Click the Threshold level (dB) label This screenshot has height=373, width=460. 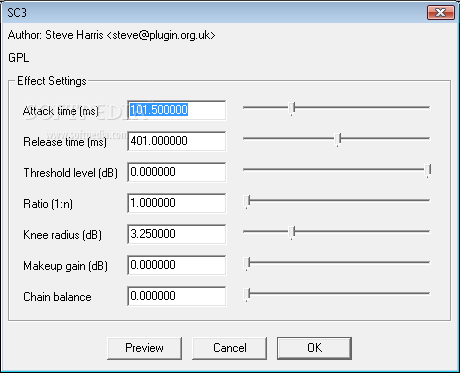click(x=70, y=173)
